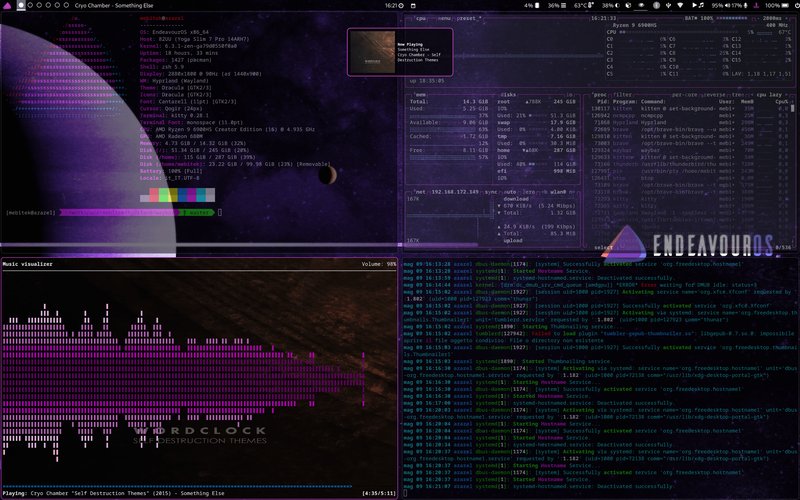The height and width of the screenshot is (500, 800).
Task: Click the 100% battery indicator
Action: tap(777, 6)
